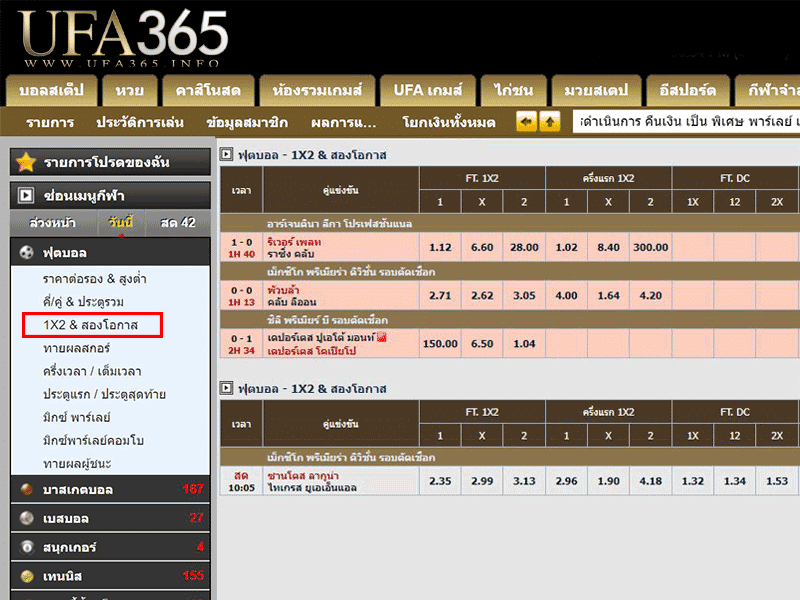Viewport: 800px width, 600px height.
Task: Click odds 2.71 in the คลับ ลีออน match row
Action: pyautogui.click(x=440, y=295)
